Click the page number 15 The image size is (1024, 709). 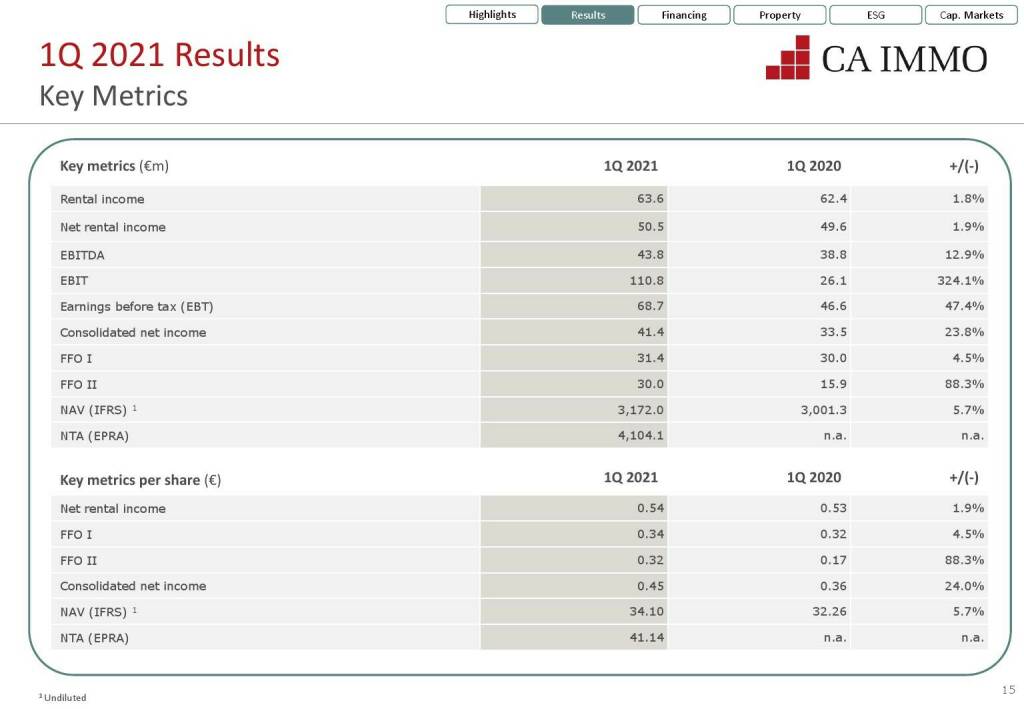click(x=1007, y=689)
